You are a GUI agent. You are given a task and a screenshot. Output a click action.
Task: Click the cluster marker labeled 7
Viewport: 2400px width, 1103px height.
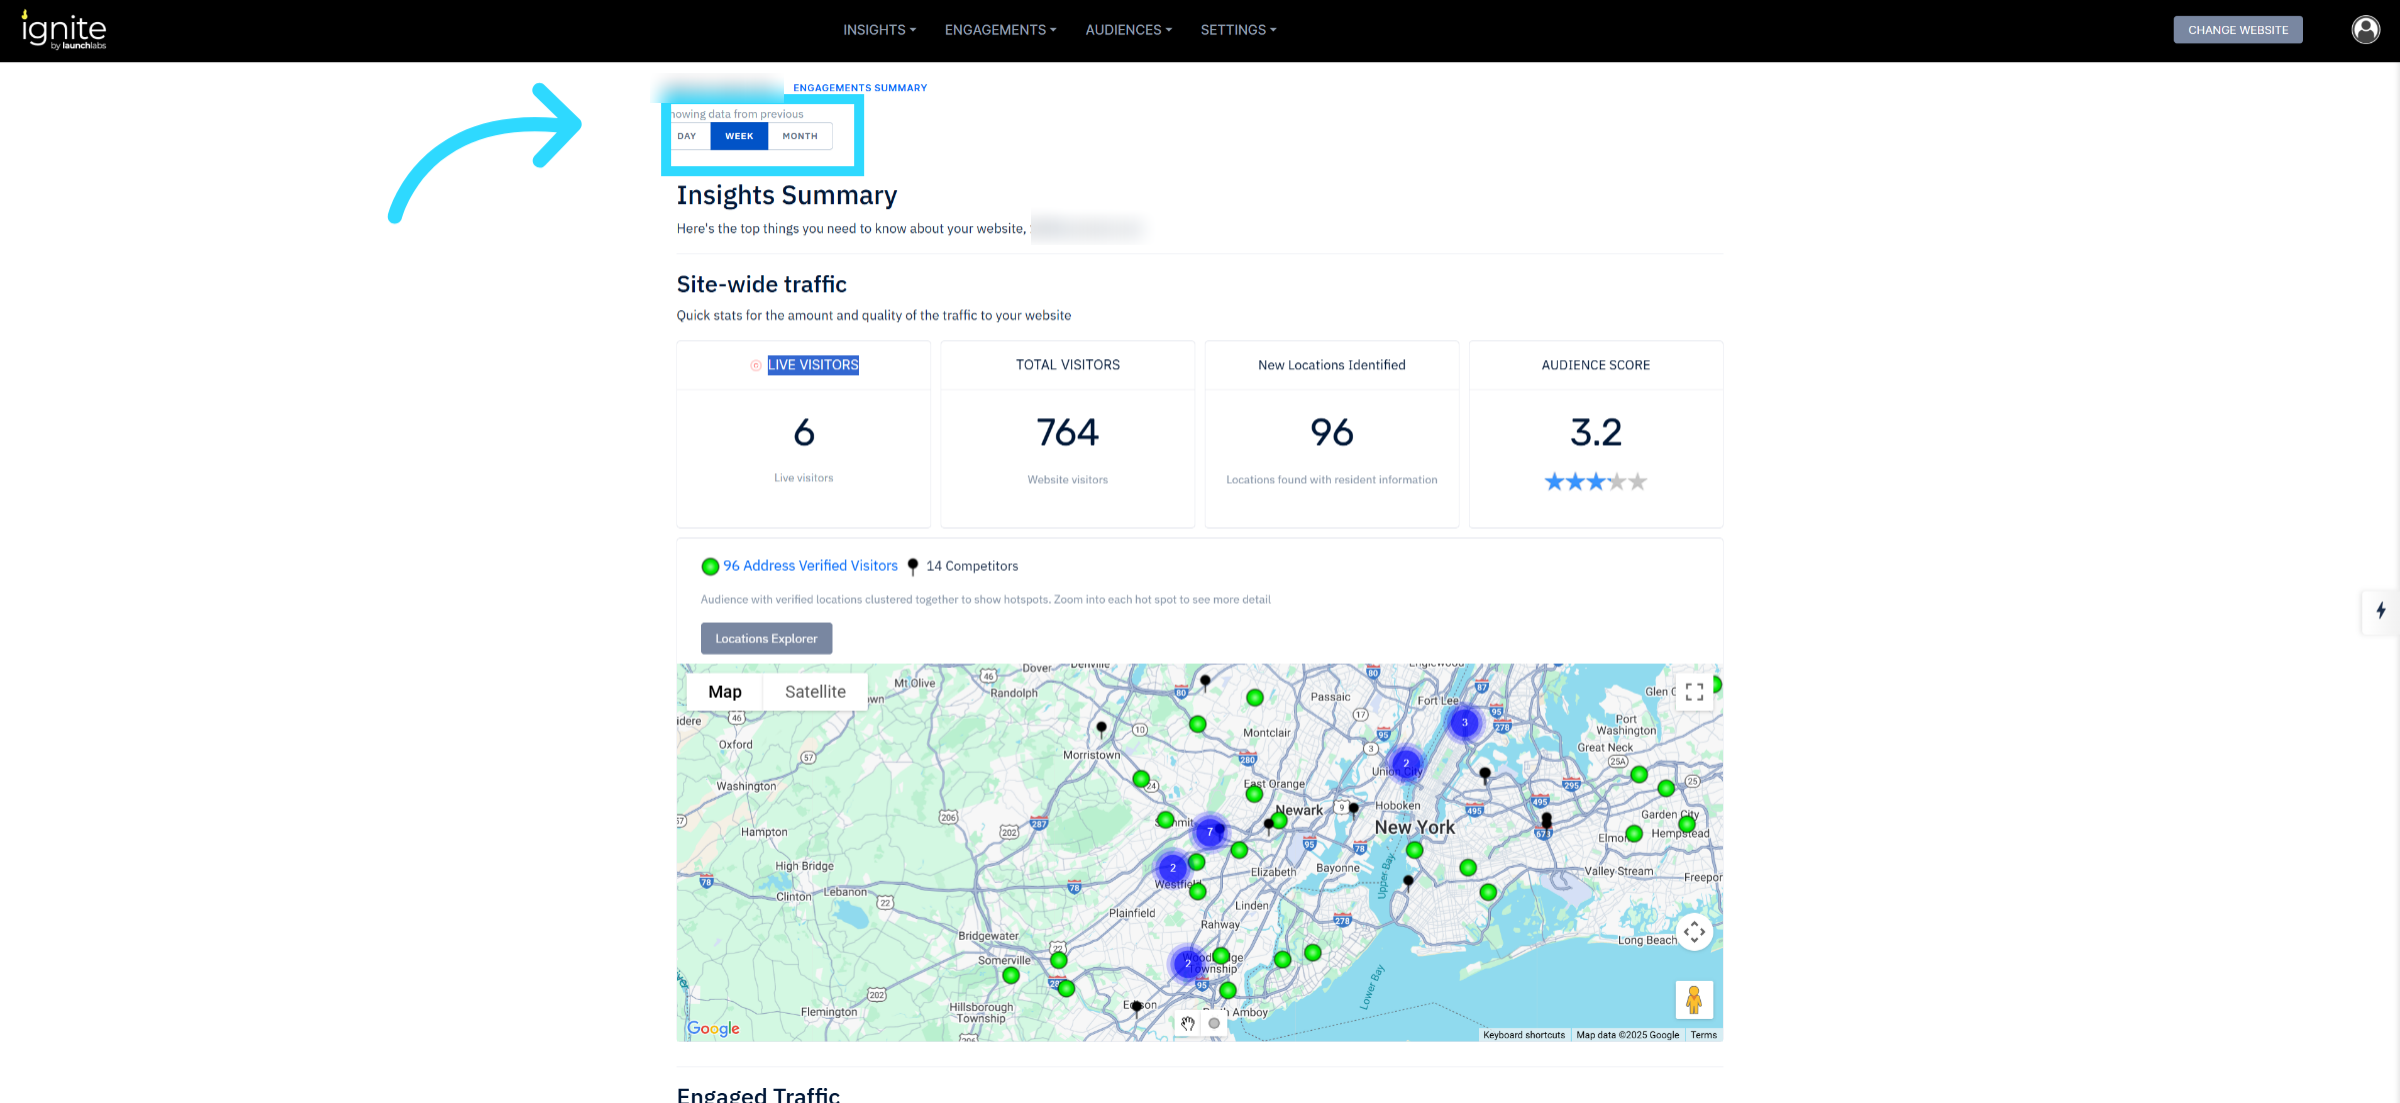point(1210,831)
